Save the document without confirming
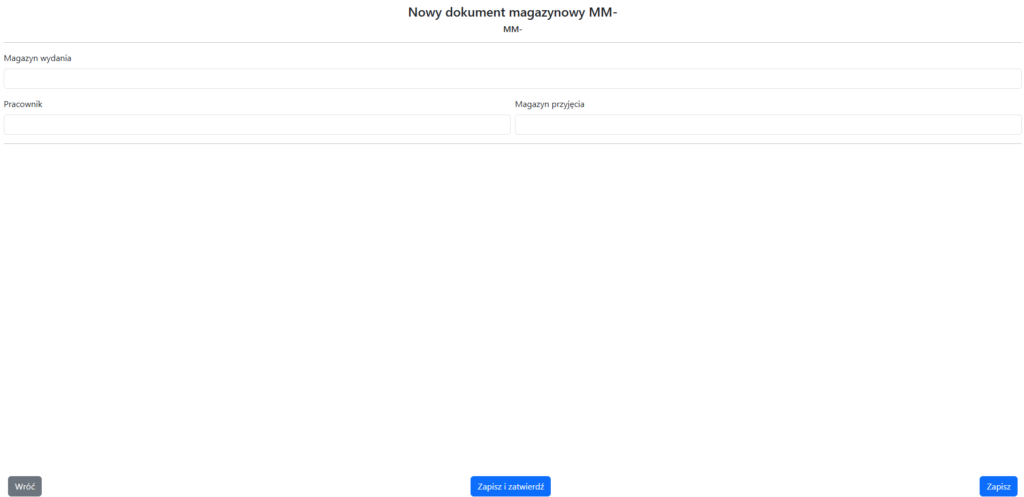This screenshot has height=497, width=1024. [x=998, y=487]
